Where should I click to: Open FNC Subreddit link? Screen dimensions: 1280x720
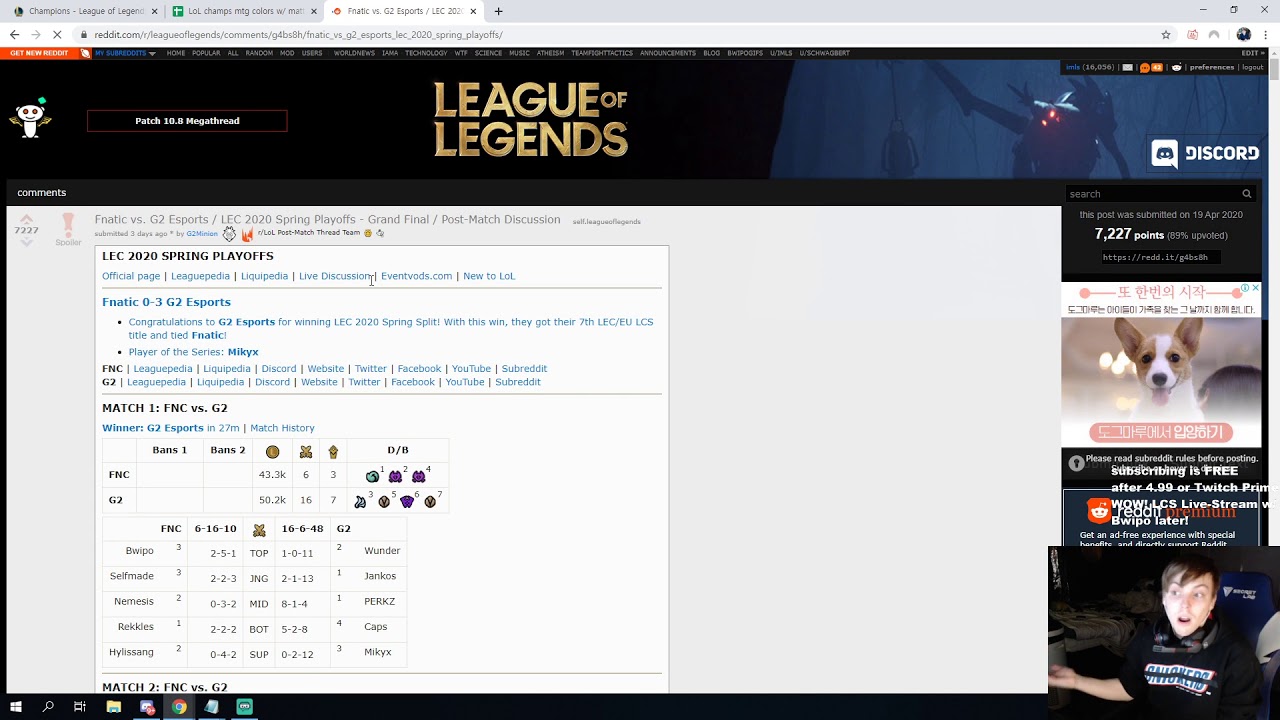524,369
